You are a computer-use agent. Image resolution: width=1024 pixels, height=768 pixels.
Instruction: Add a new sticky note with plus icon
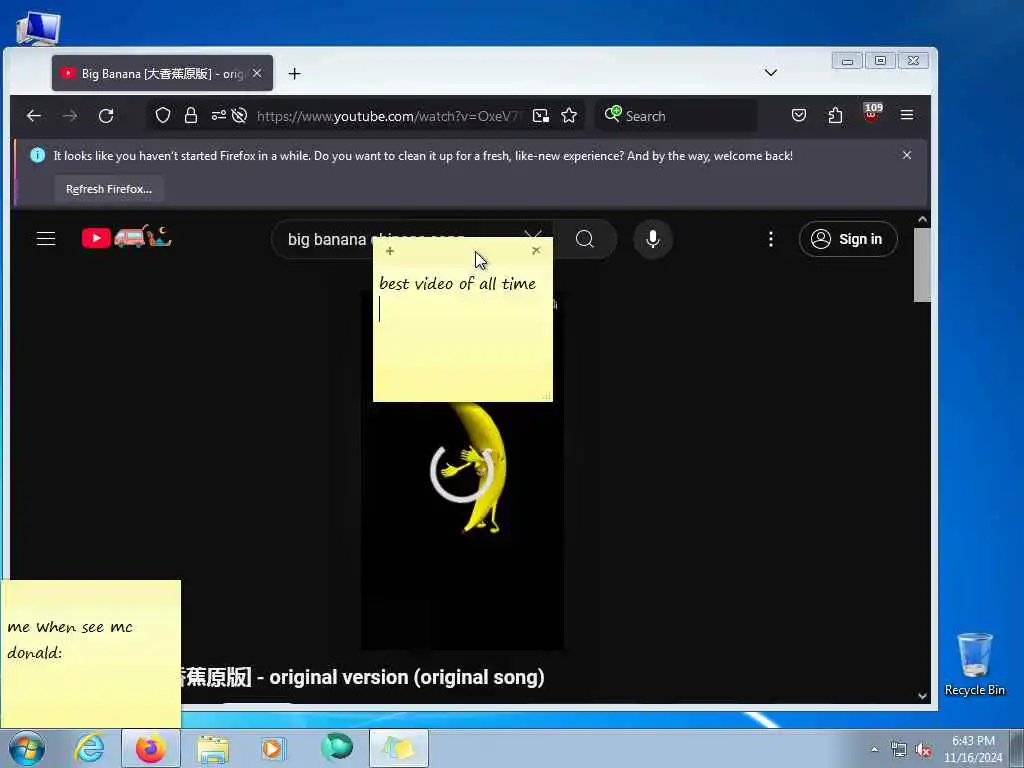[390, 251]
